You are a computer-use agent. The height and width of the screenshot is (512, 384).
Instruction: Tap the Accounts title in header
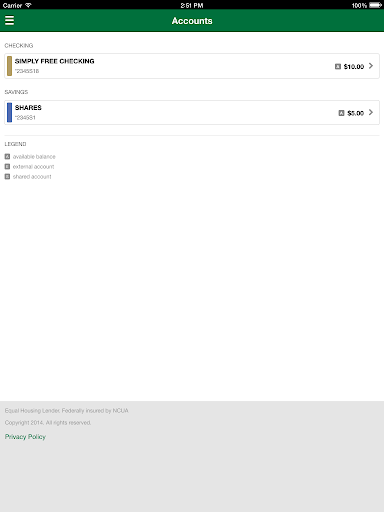[192, 21]
